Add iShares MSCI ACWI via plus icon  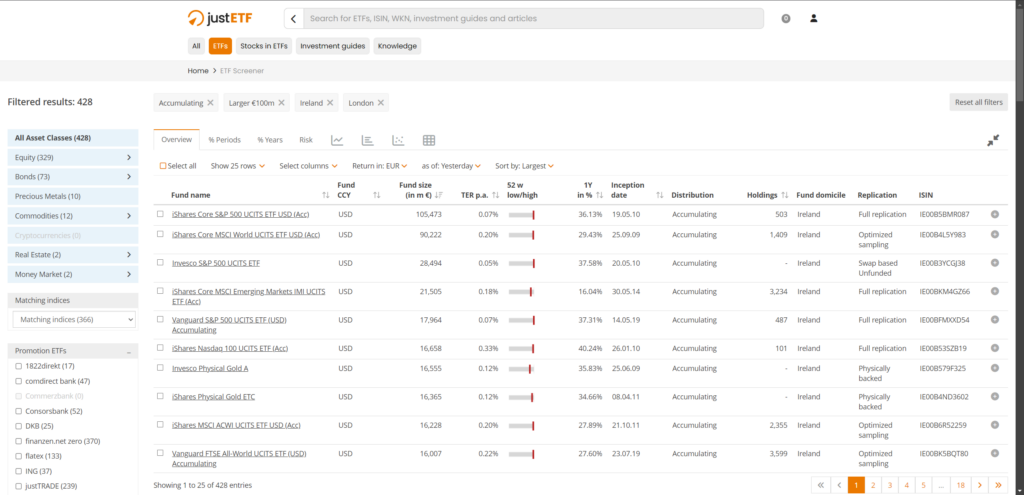(x=995, y=424)
